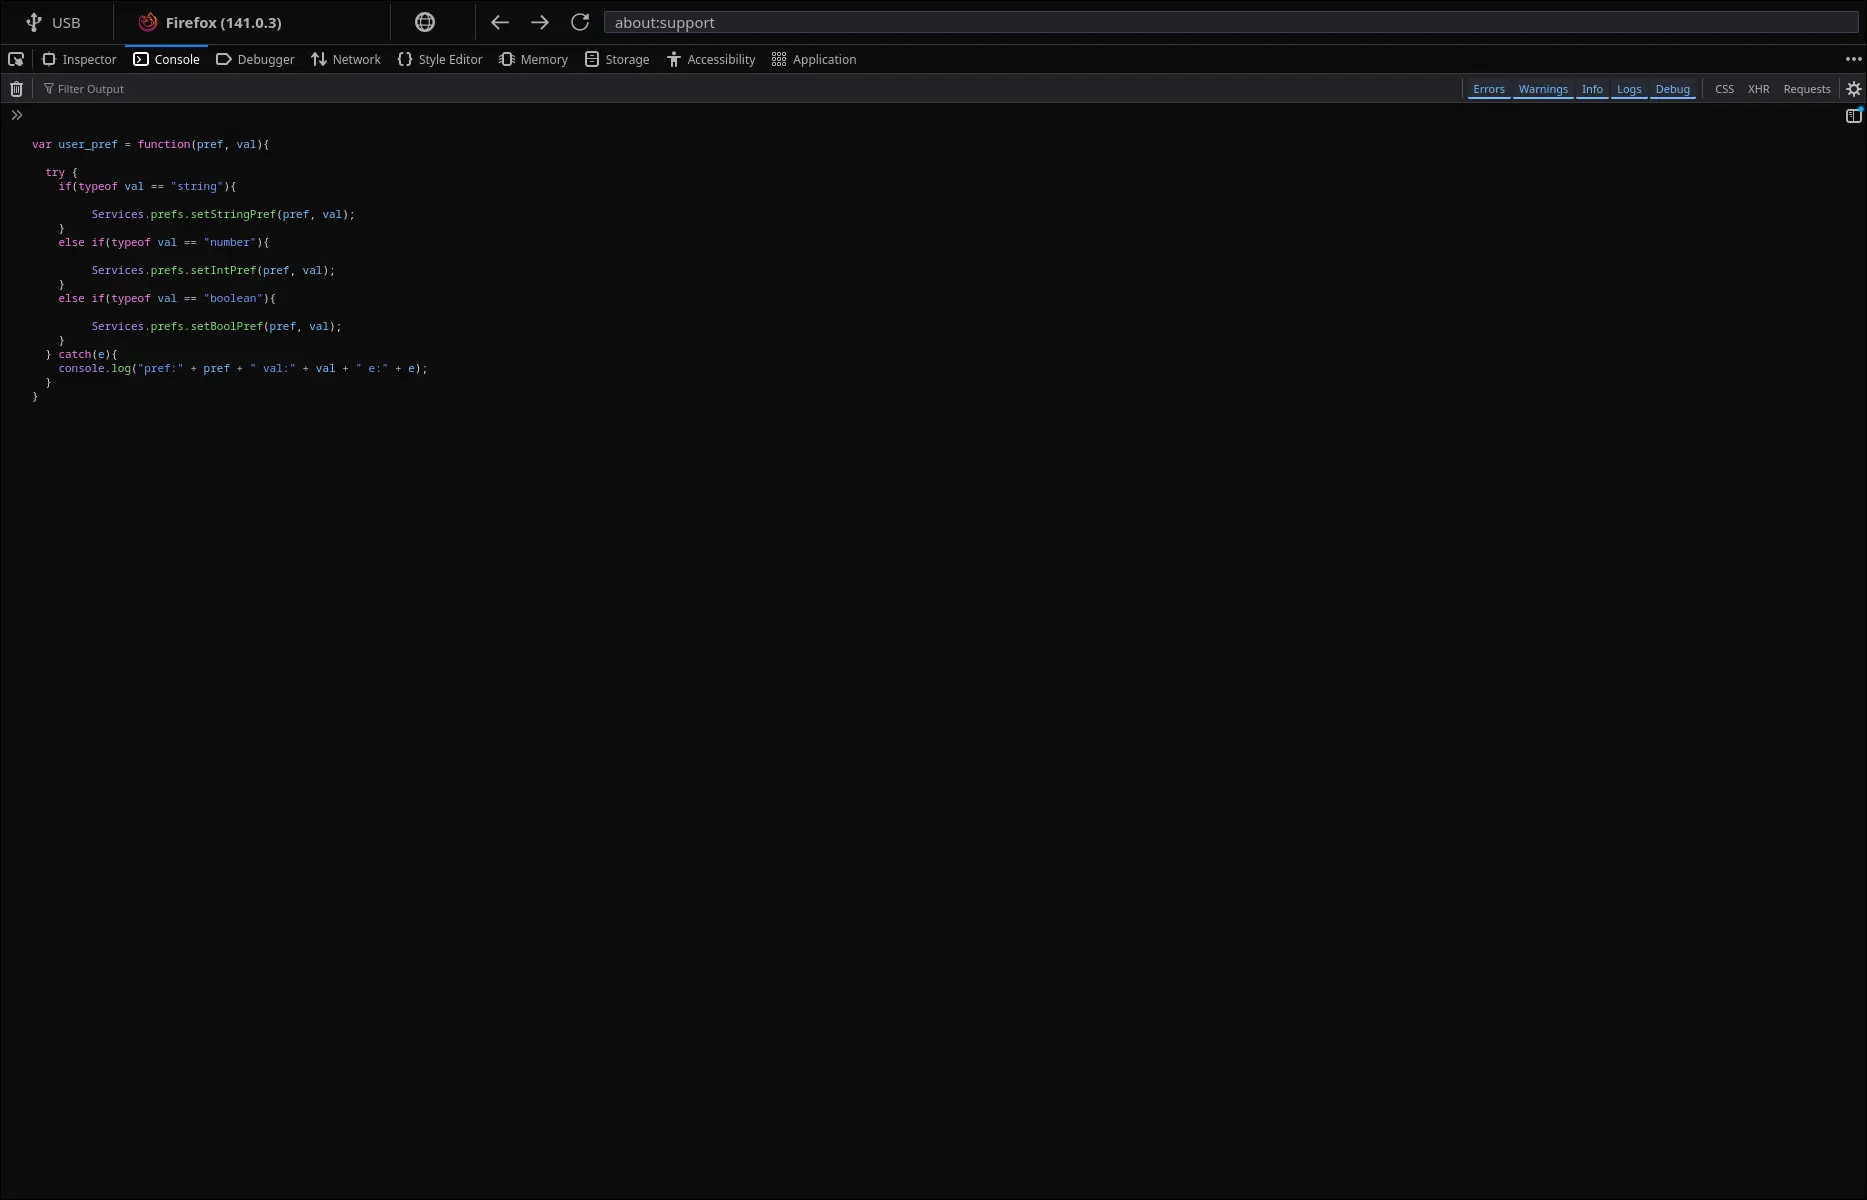Toggle the Errors filter

click(1488, 89)
